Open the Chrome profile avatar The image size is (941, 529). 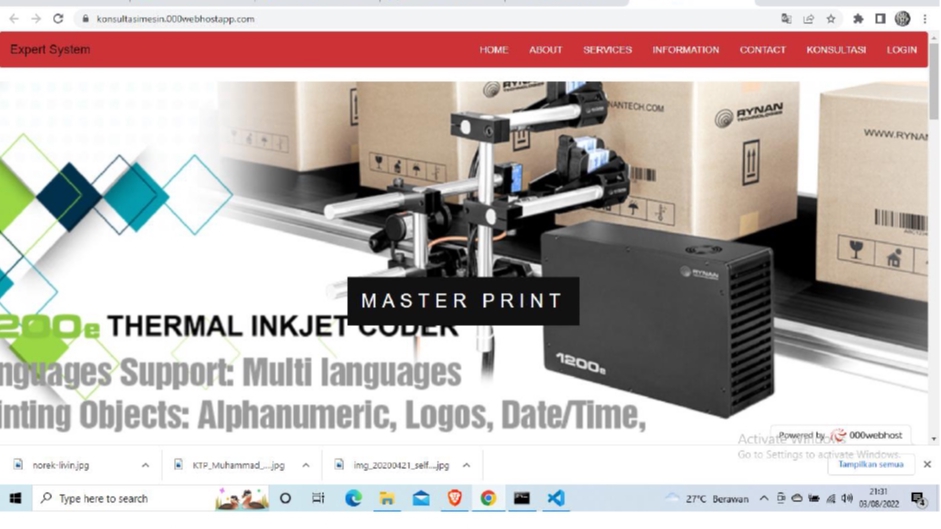pos(902,19)
